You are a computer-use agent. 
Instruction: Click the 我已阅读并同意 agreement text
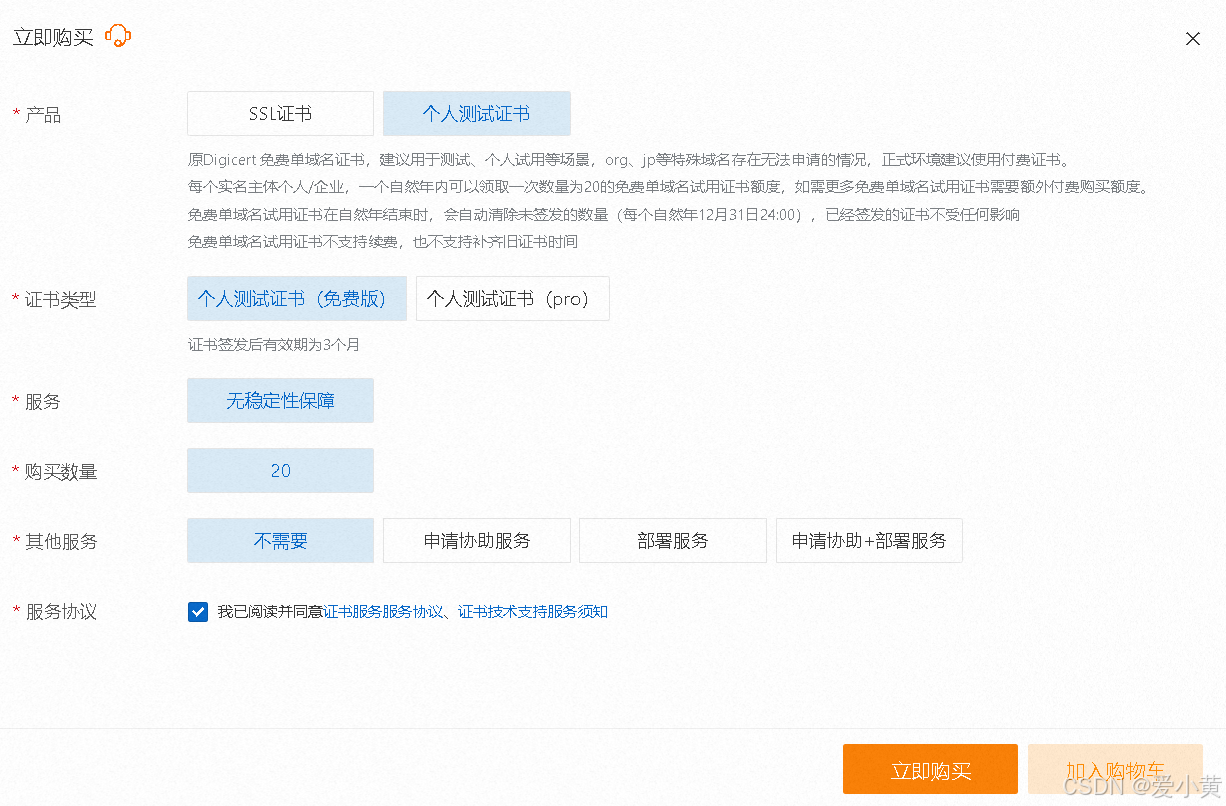pyautogui.click(x=270, y=612)
